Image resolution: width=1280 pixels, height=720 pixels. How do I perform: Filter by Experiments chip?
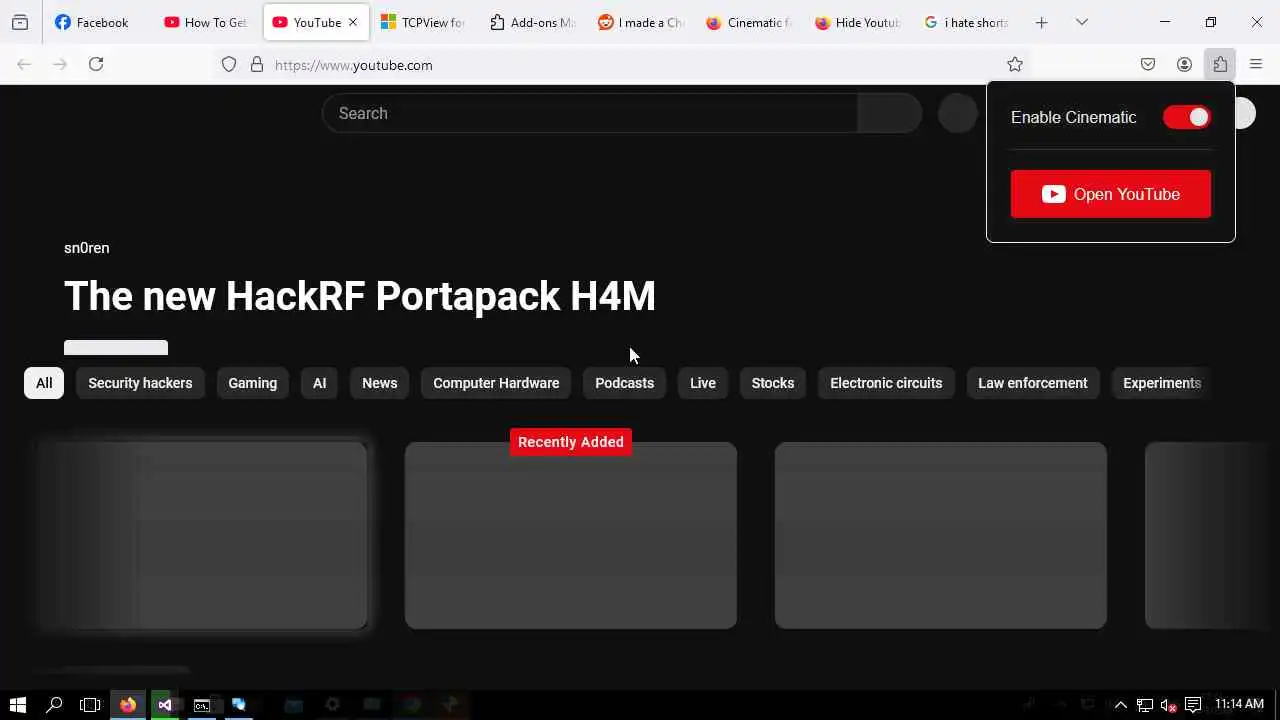coord(1162,383)
